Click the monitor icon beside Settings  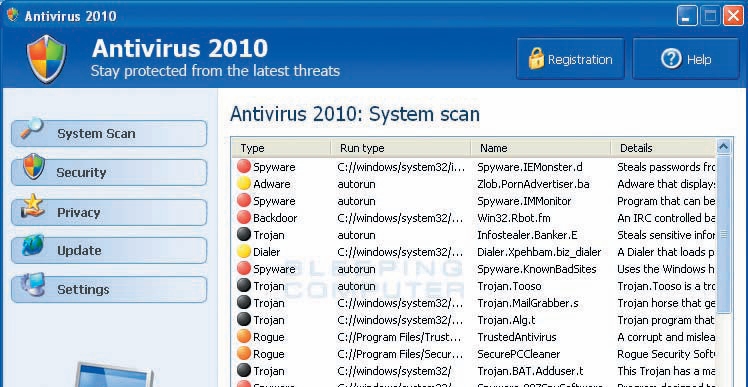[32, 285]
